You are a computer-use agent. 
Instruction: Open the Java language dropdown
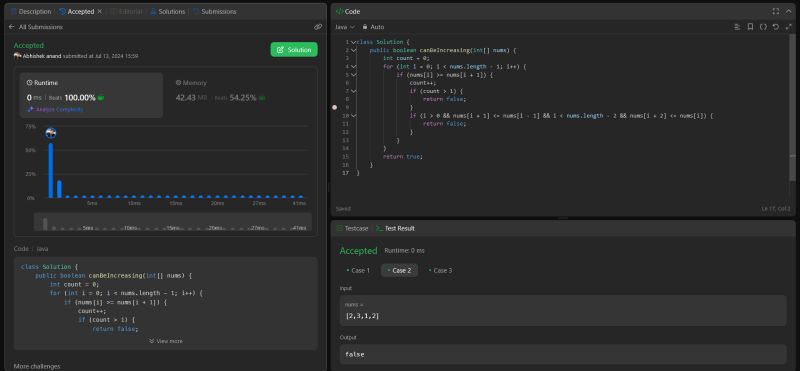pyautogui.click(x=345, y=27)
